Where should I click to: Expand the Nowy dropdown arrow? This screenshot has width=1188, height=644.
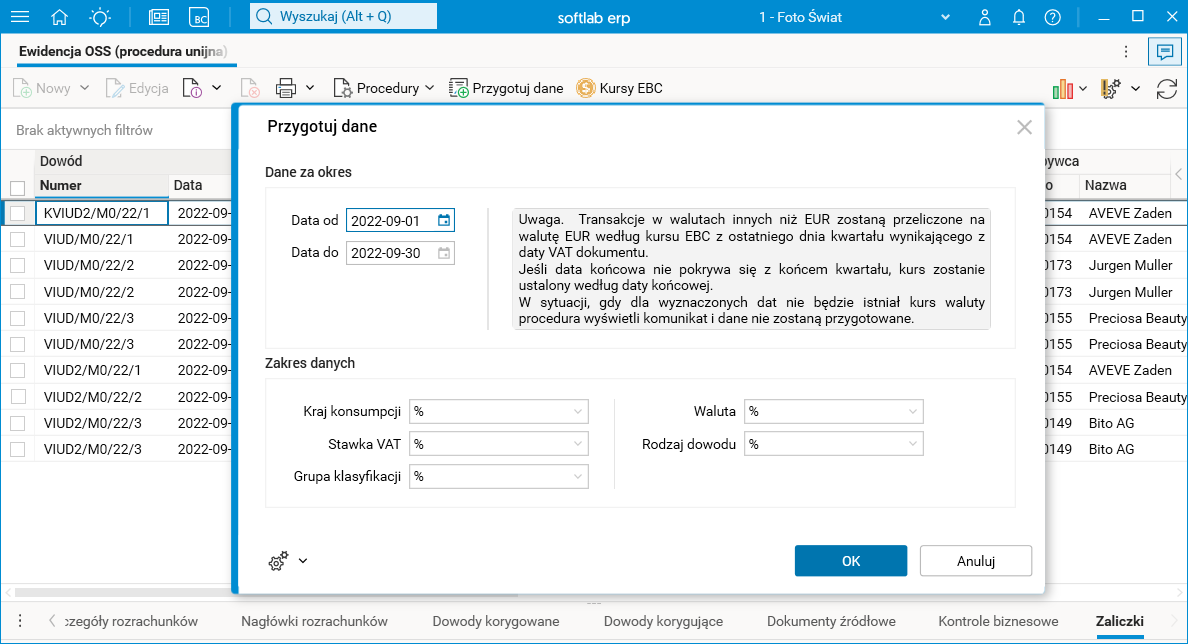[84, 89]
